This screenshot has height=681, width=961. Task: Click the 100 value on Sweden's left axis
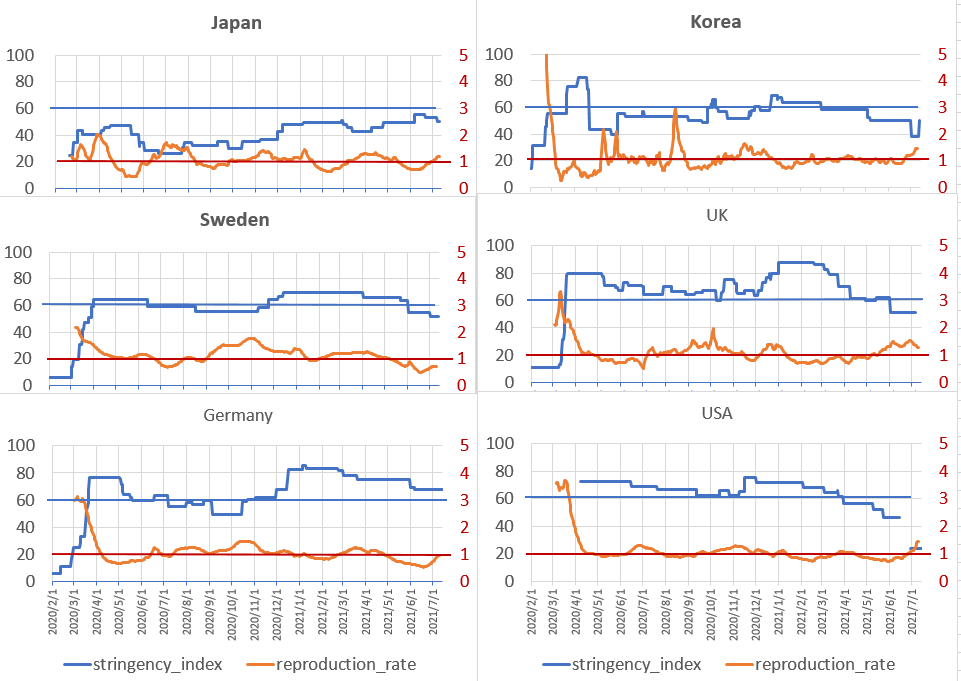tap(20, 251)
